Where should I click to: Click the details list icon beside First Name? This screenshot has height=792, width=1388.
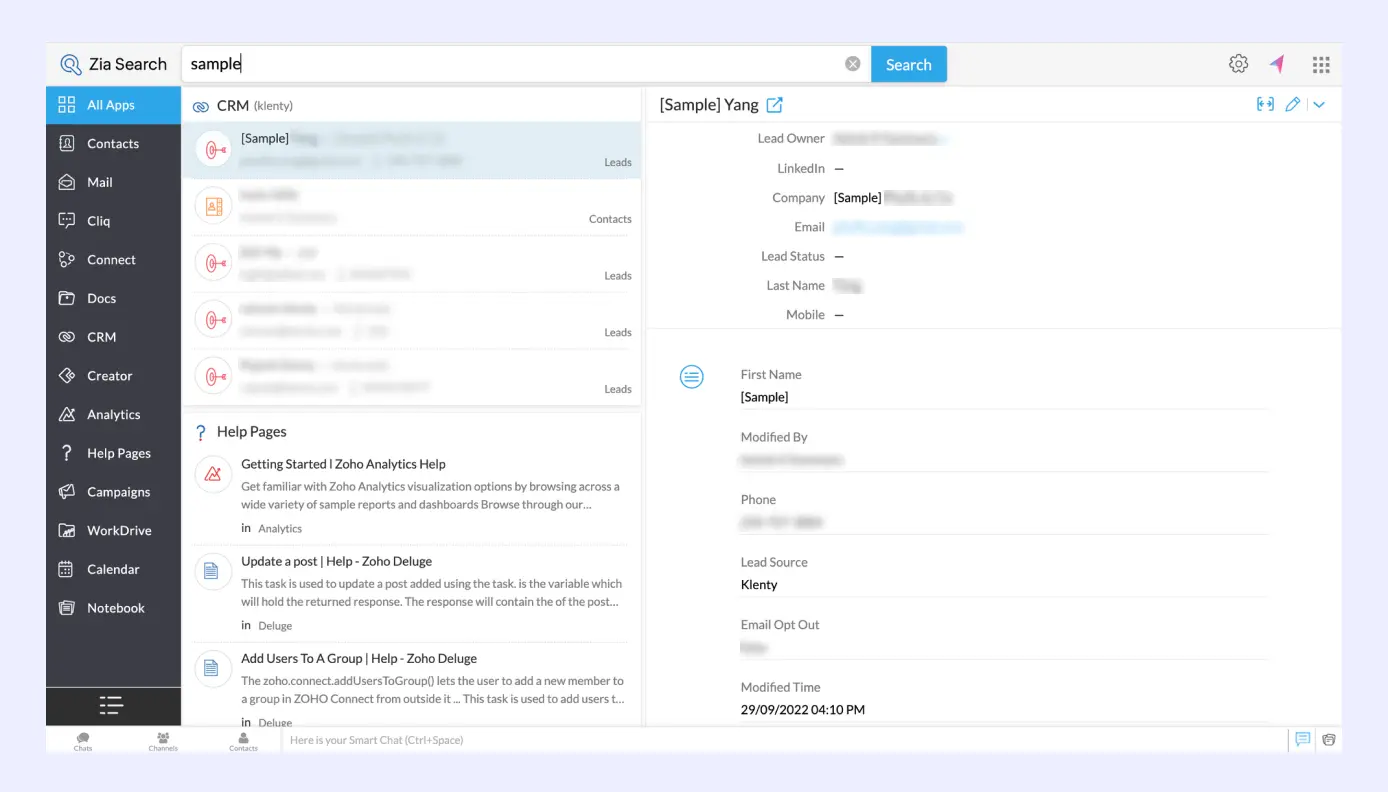tap(692, 377)
